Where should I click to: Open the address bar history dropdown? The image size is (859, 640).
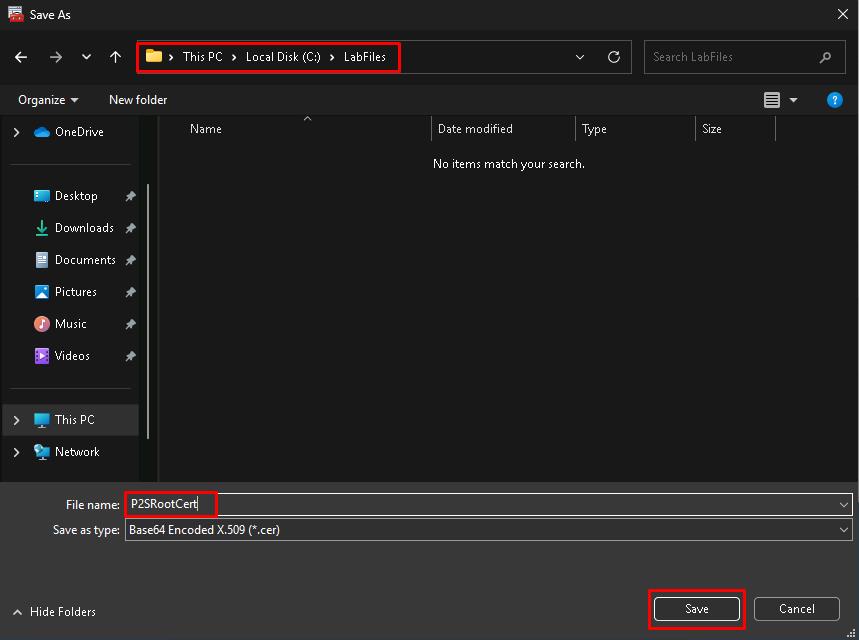pyautogui.click(x=580, y=57)
